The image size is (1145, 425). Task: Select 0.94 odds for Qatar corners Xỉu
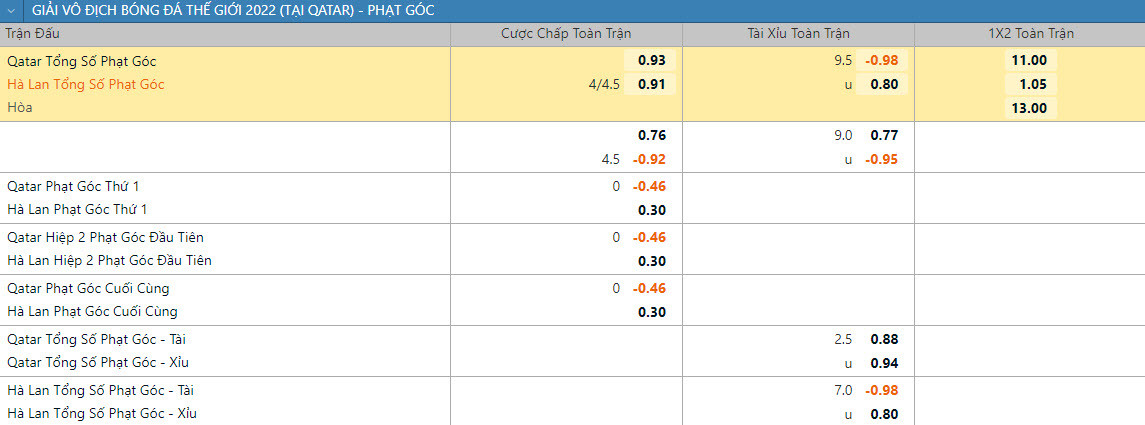coord(884,363)
